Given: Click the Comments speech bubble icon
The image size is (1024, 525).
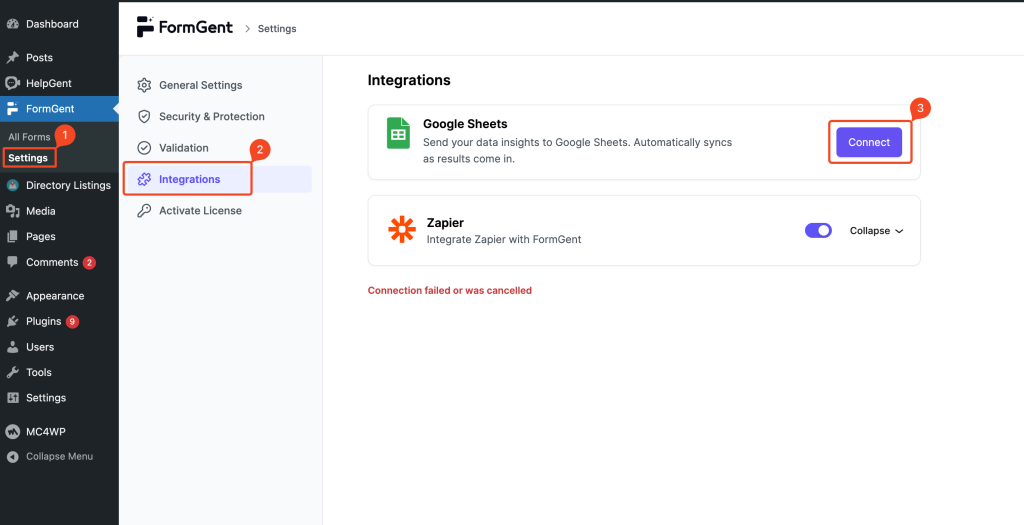Looking at the screenshot, I should pyautogui.click(x=12, y=262).
